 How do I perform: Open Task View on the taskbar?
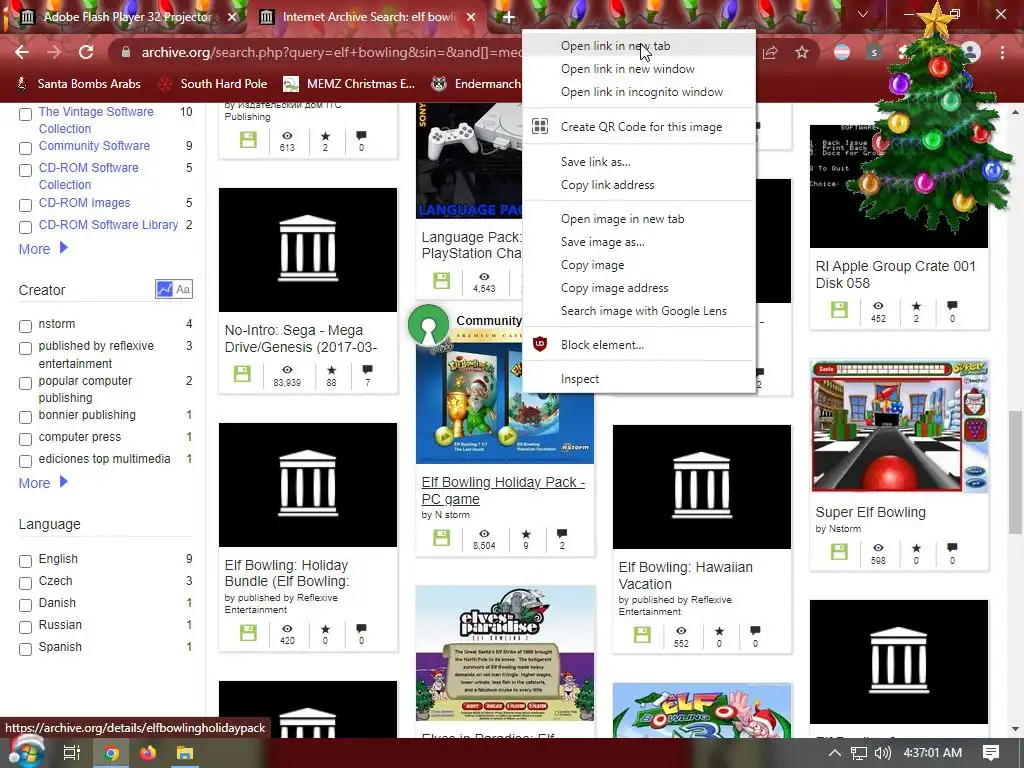click(71, 753)
